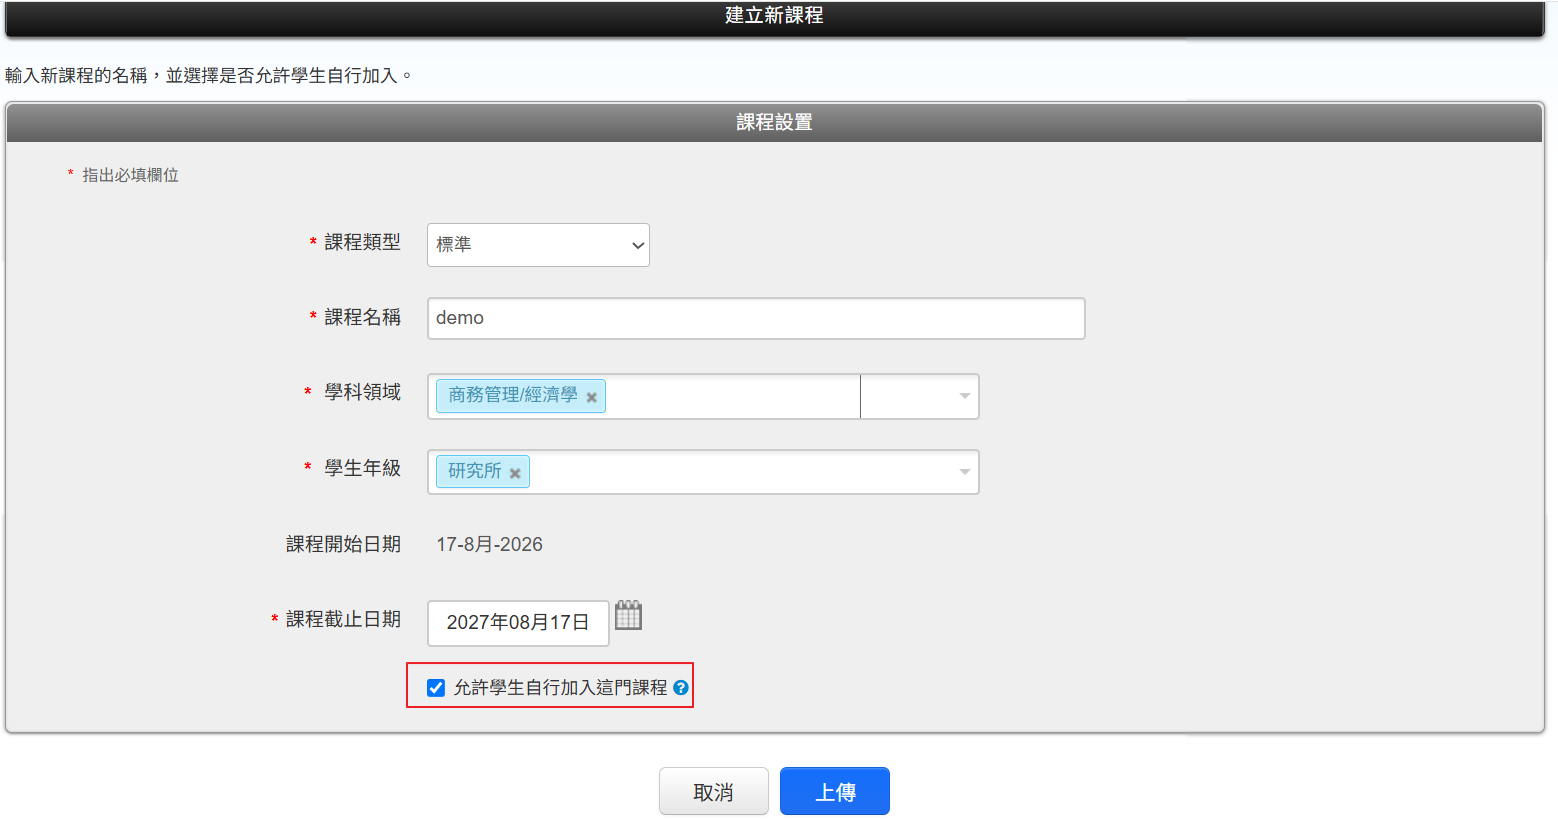This screenshot has height=819, width=1558.
Task: Click the 課程設置 section header
Action: (775, 122)
